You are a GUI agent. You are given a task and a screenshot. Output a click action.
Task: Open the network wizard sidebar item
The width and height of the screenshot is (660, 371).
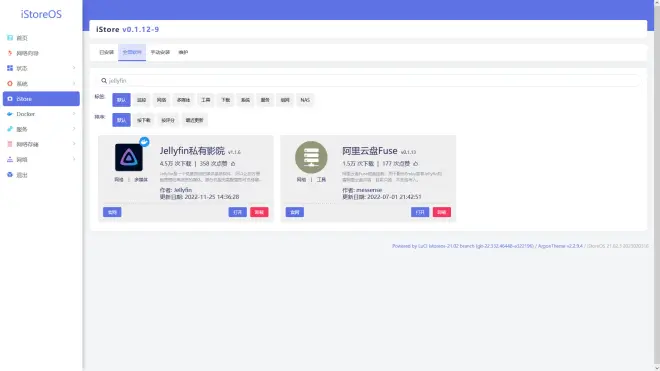[27, 53]
